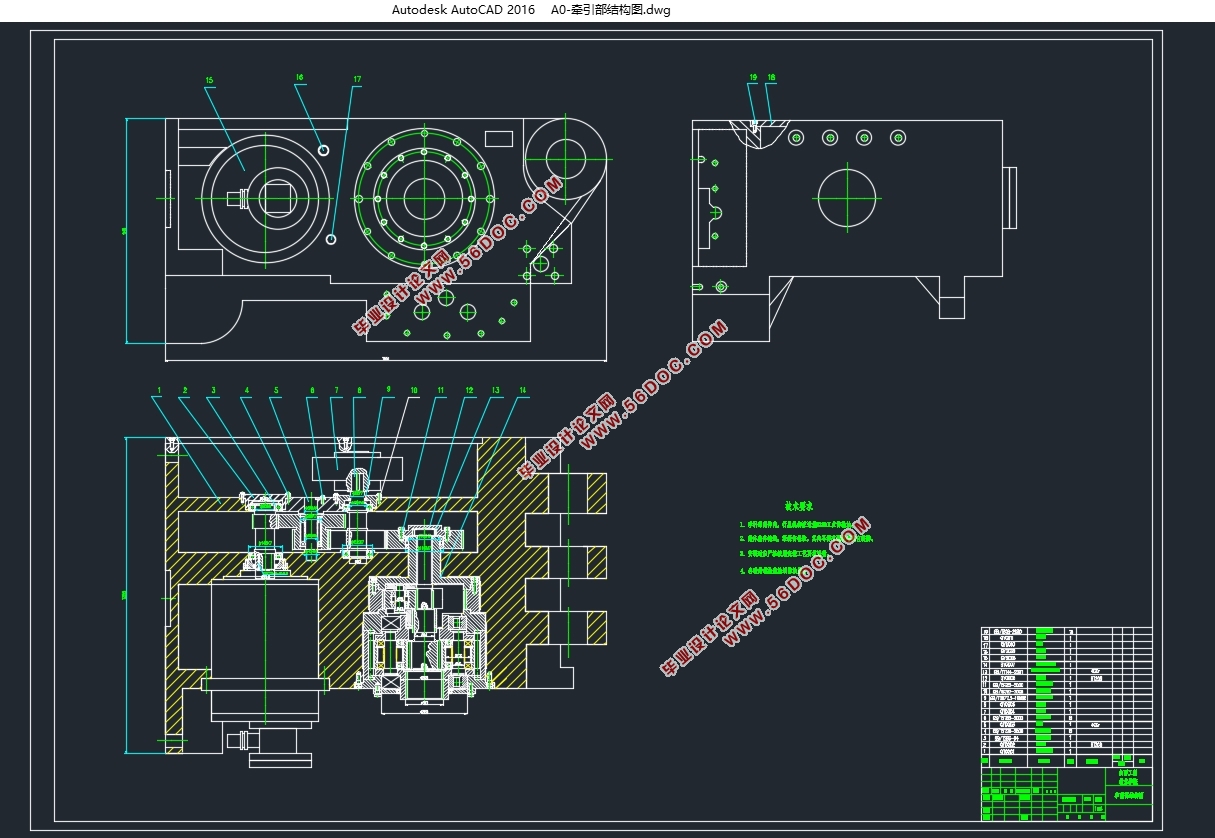Pick balloon label 11 above section view

(440, 390)
